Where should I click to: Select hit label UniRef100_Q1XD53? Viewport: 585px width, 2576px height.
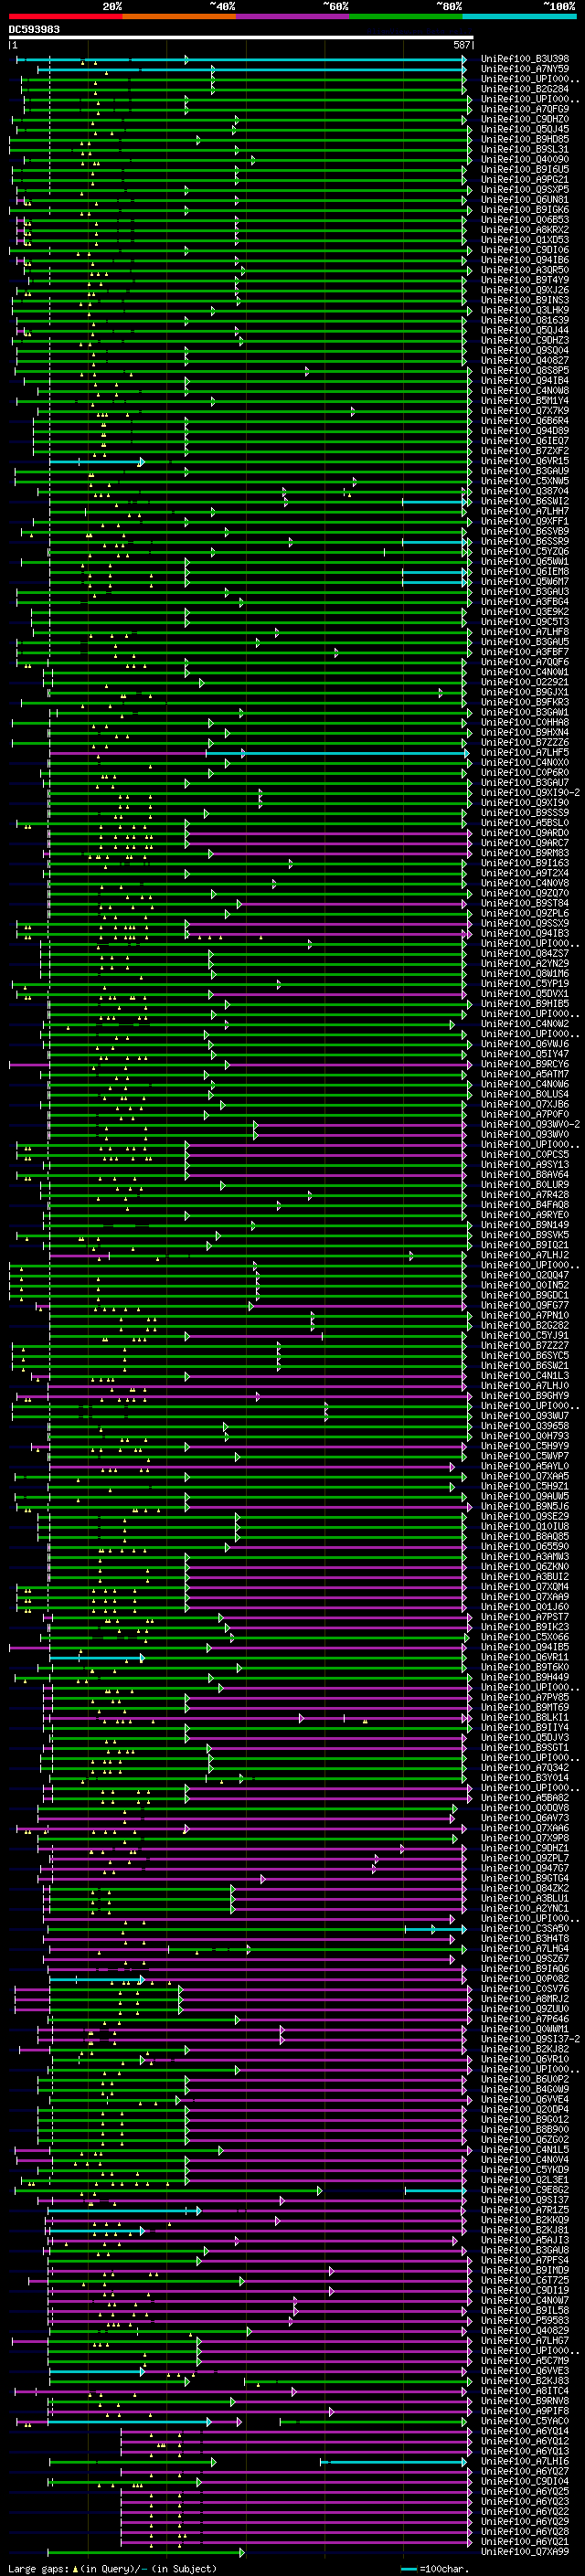coord(525,240)
